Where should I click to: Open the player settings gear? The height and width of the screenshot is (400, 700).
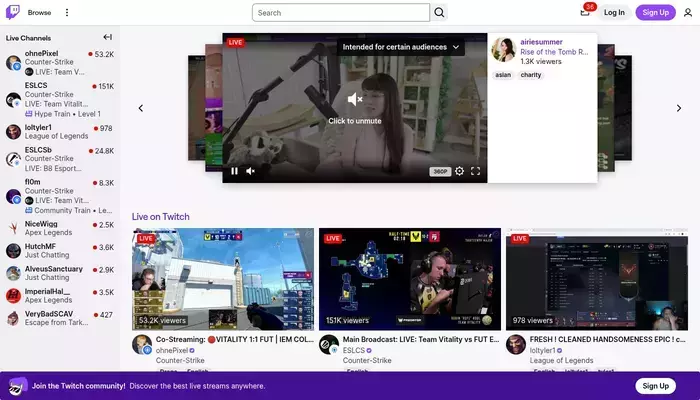[459, 171]
